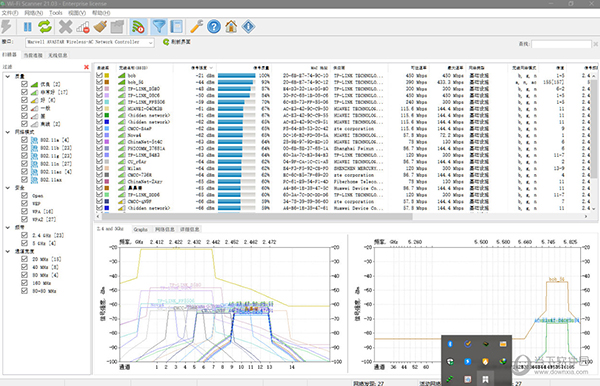
Task: Click the green diagonal stripes tray icon
Action: pyautogui.click(x=450, y=379)
